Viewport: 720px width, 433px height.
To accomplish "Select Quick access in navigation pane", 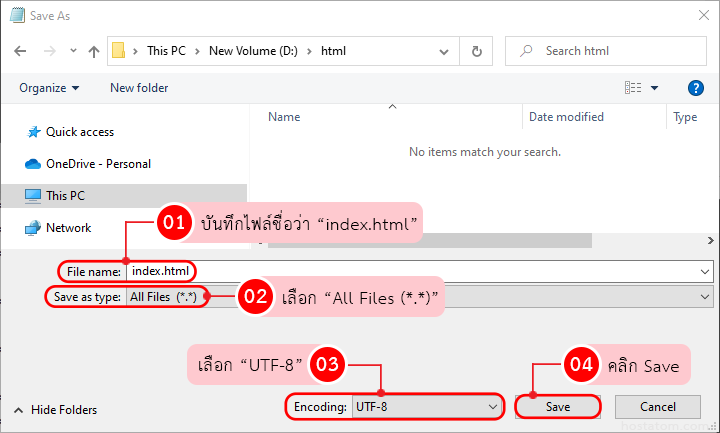I will (x=79, y=132).
